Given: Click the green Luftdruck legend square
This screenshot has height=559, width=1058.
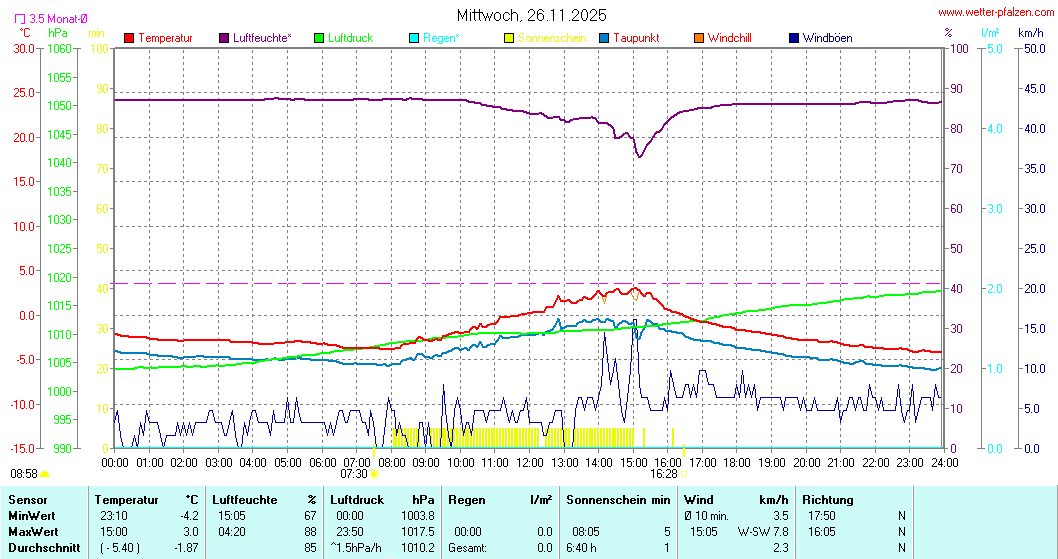Looking at the screenshot, I should tap(320, 38).
